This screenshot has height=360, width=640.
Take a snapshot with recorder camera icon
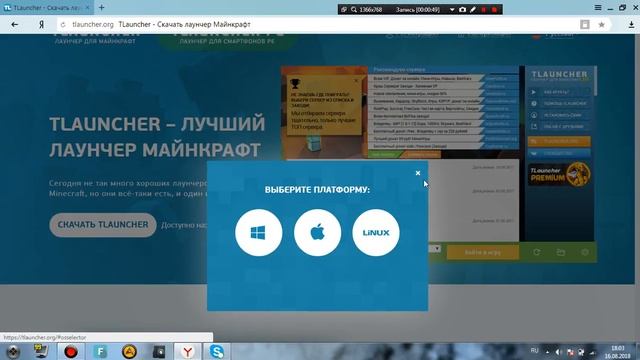pos(462,9)
